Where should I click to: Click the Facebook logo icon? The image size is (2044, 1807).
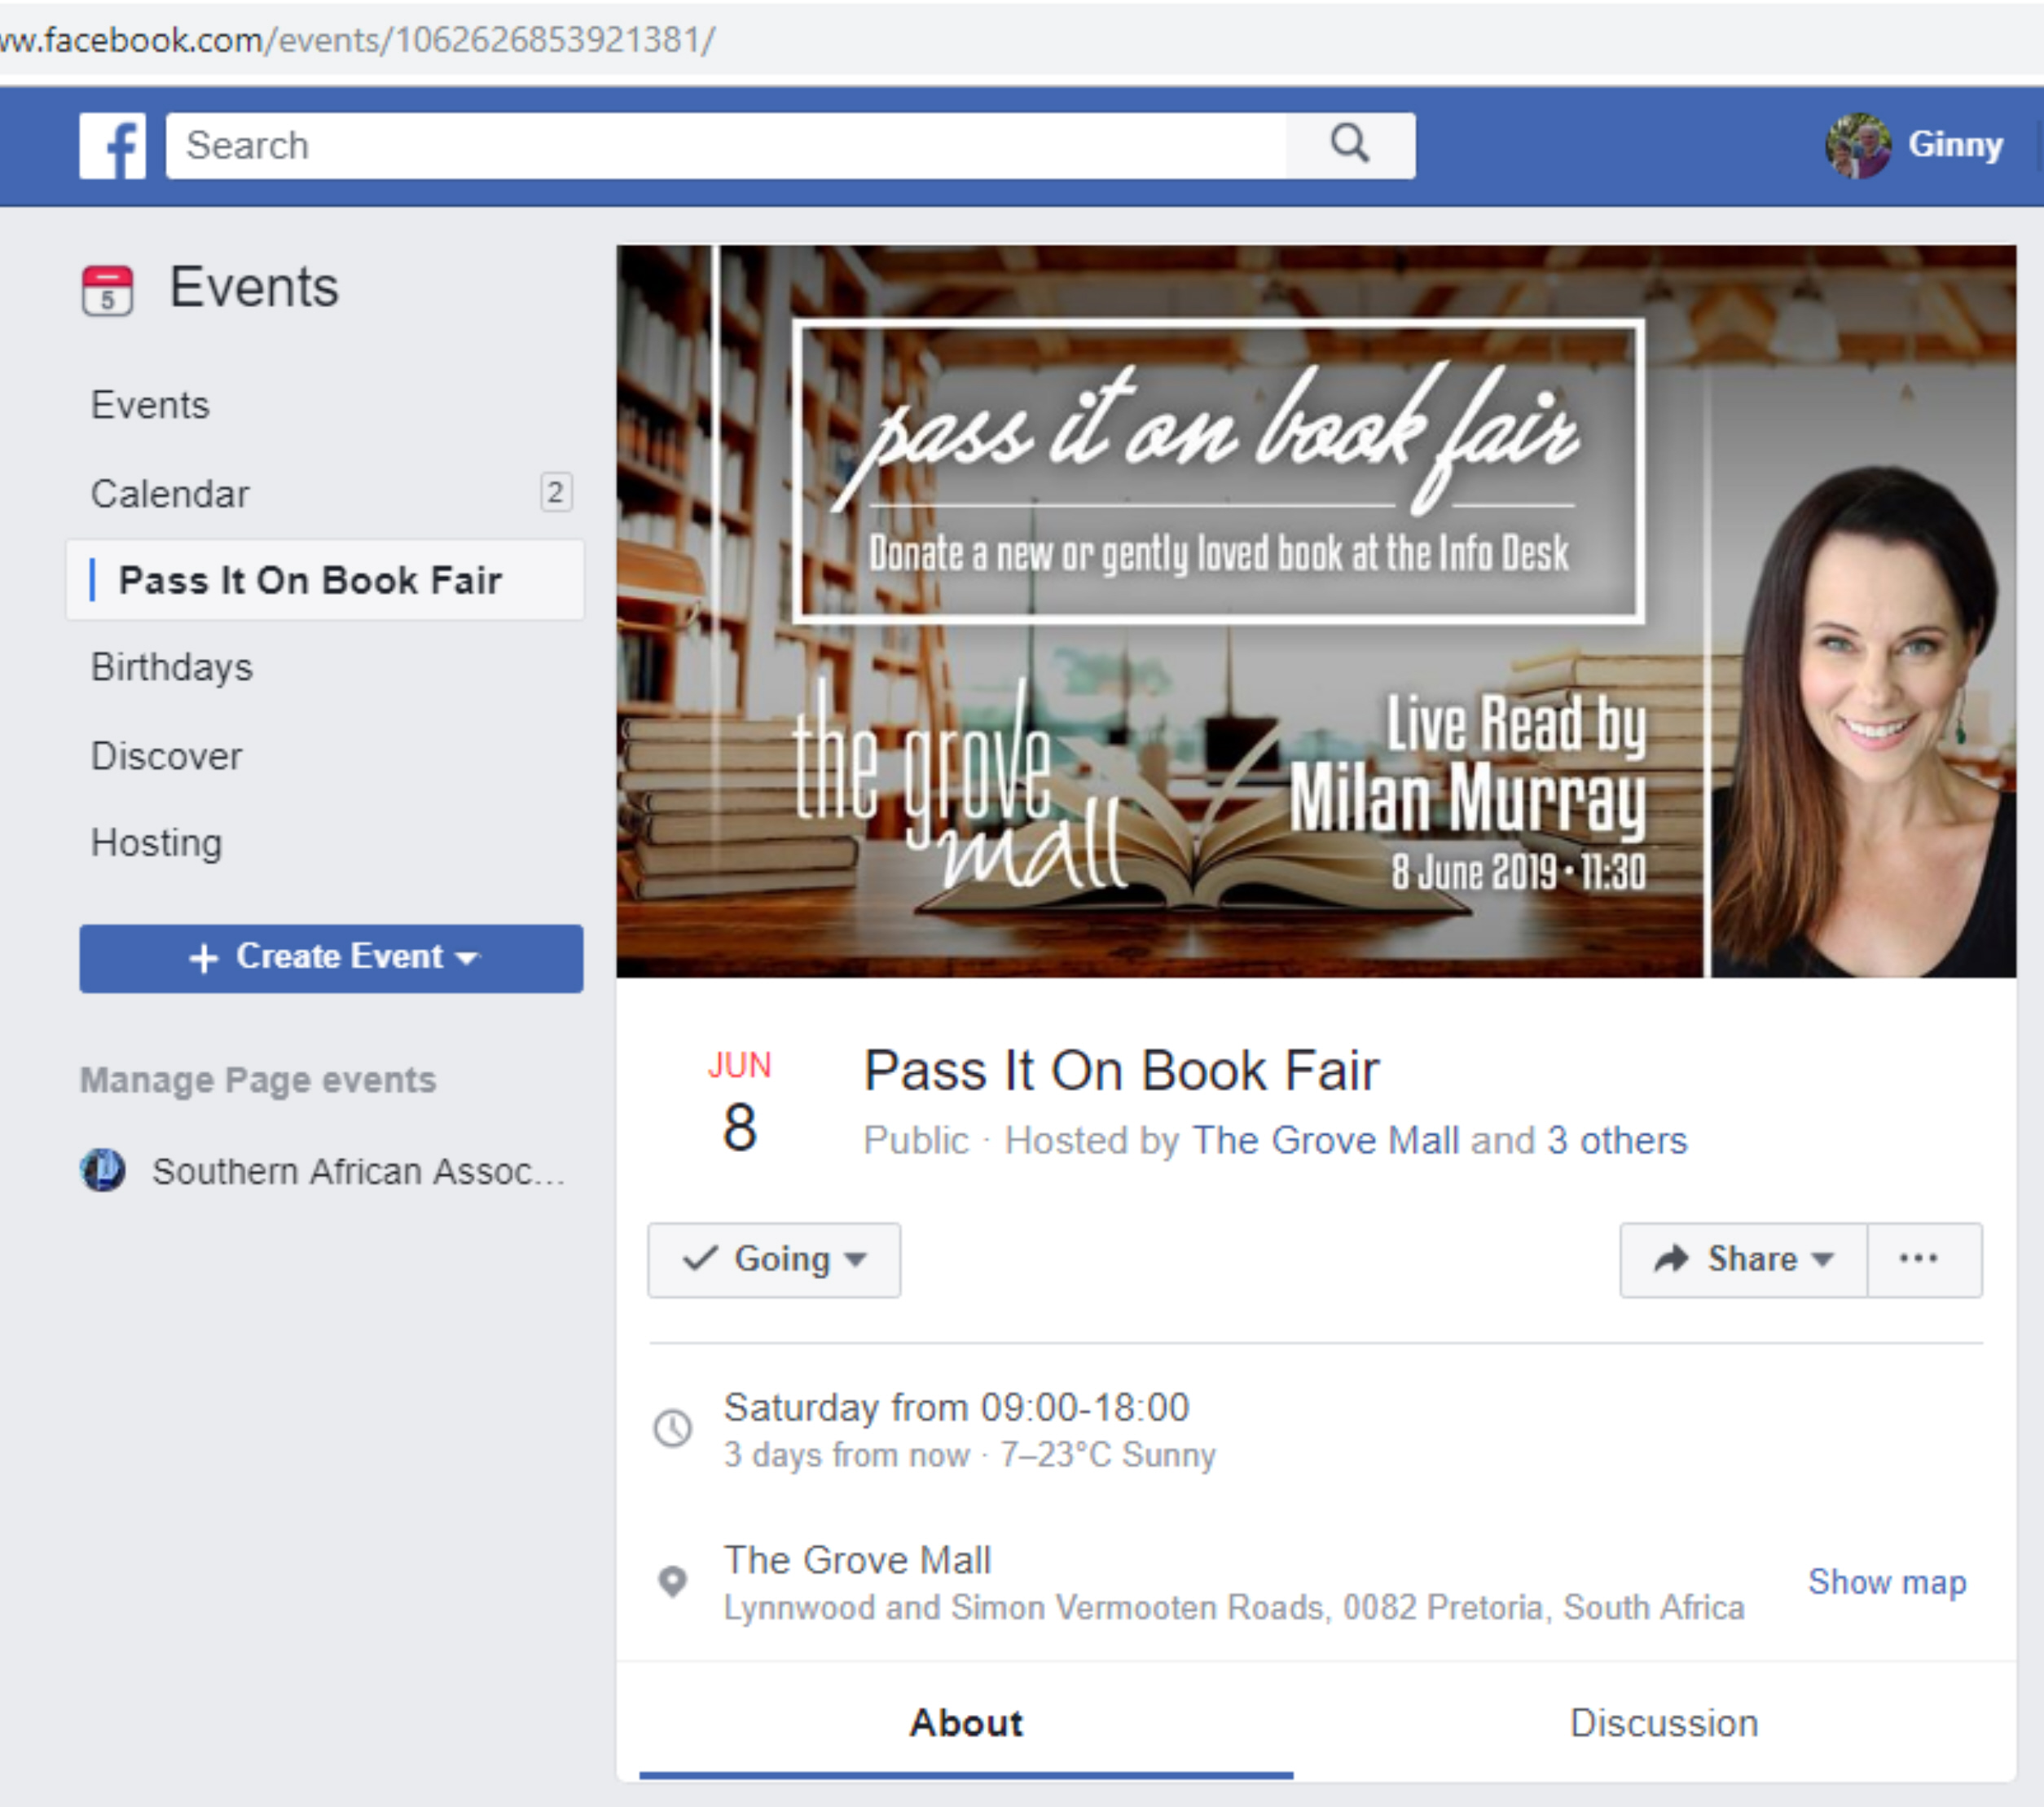pos(112,146)
